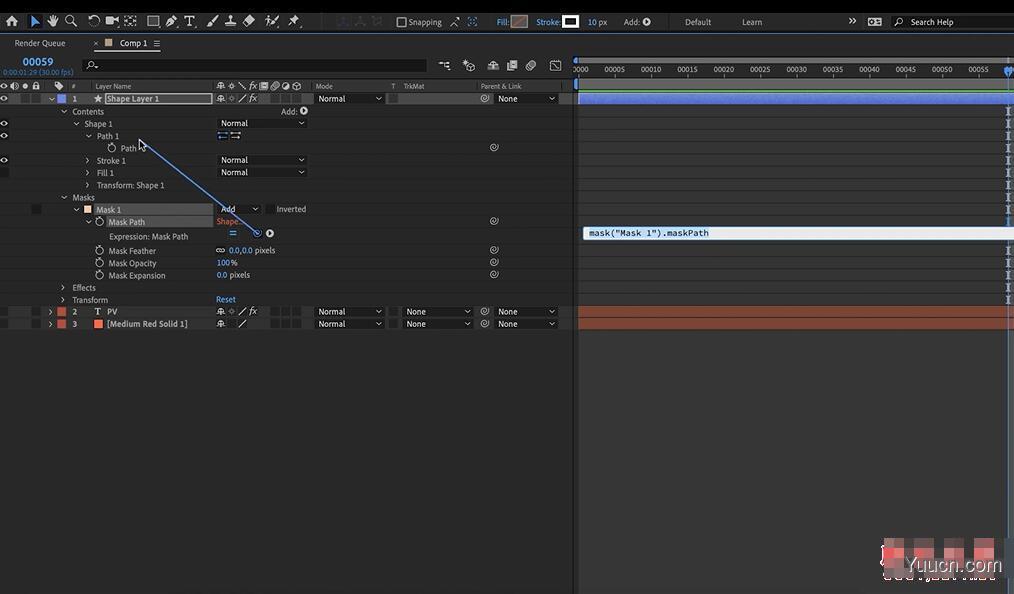Viewport: 1014px width, 594px height.
Task: Click the Transform Reset link
Action: pos(226,299)
